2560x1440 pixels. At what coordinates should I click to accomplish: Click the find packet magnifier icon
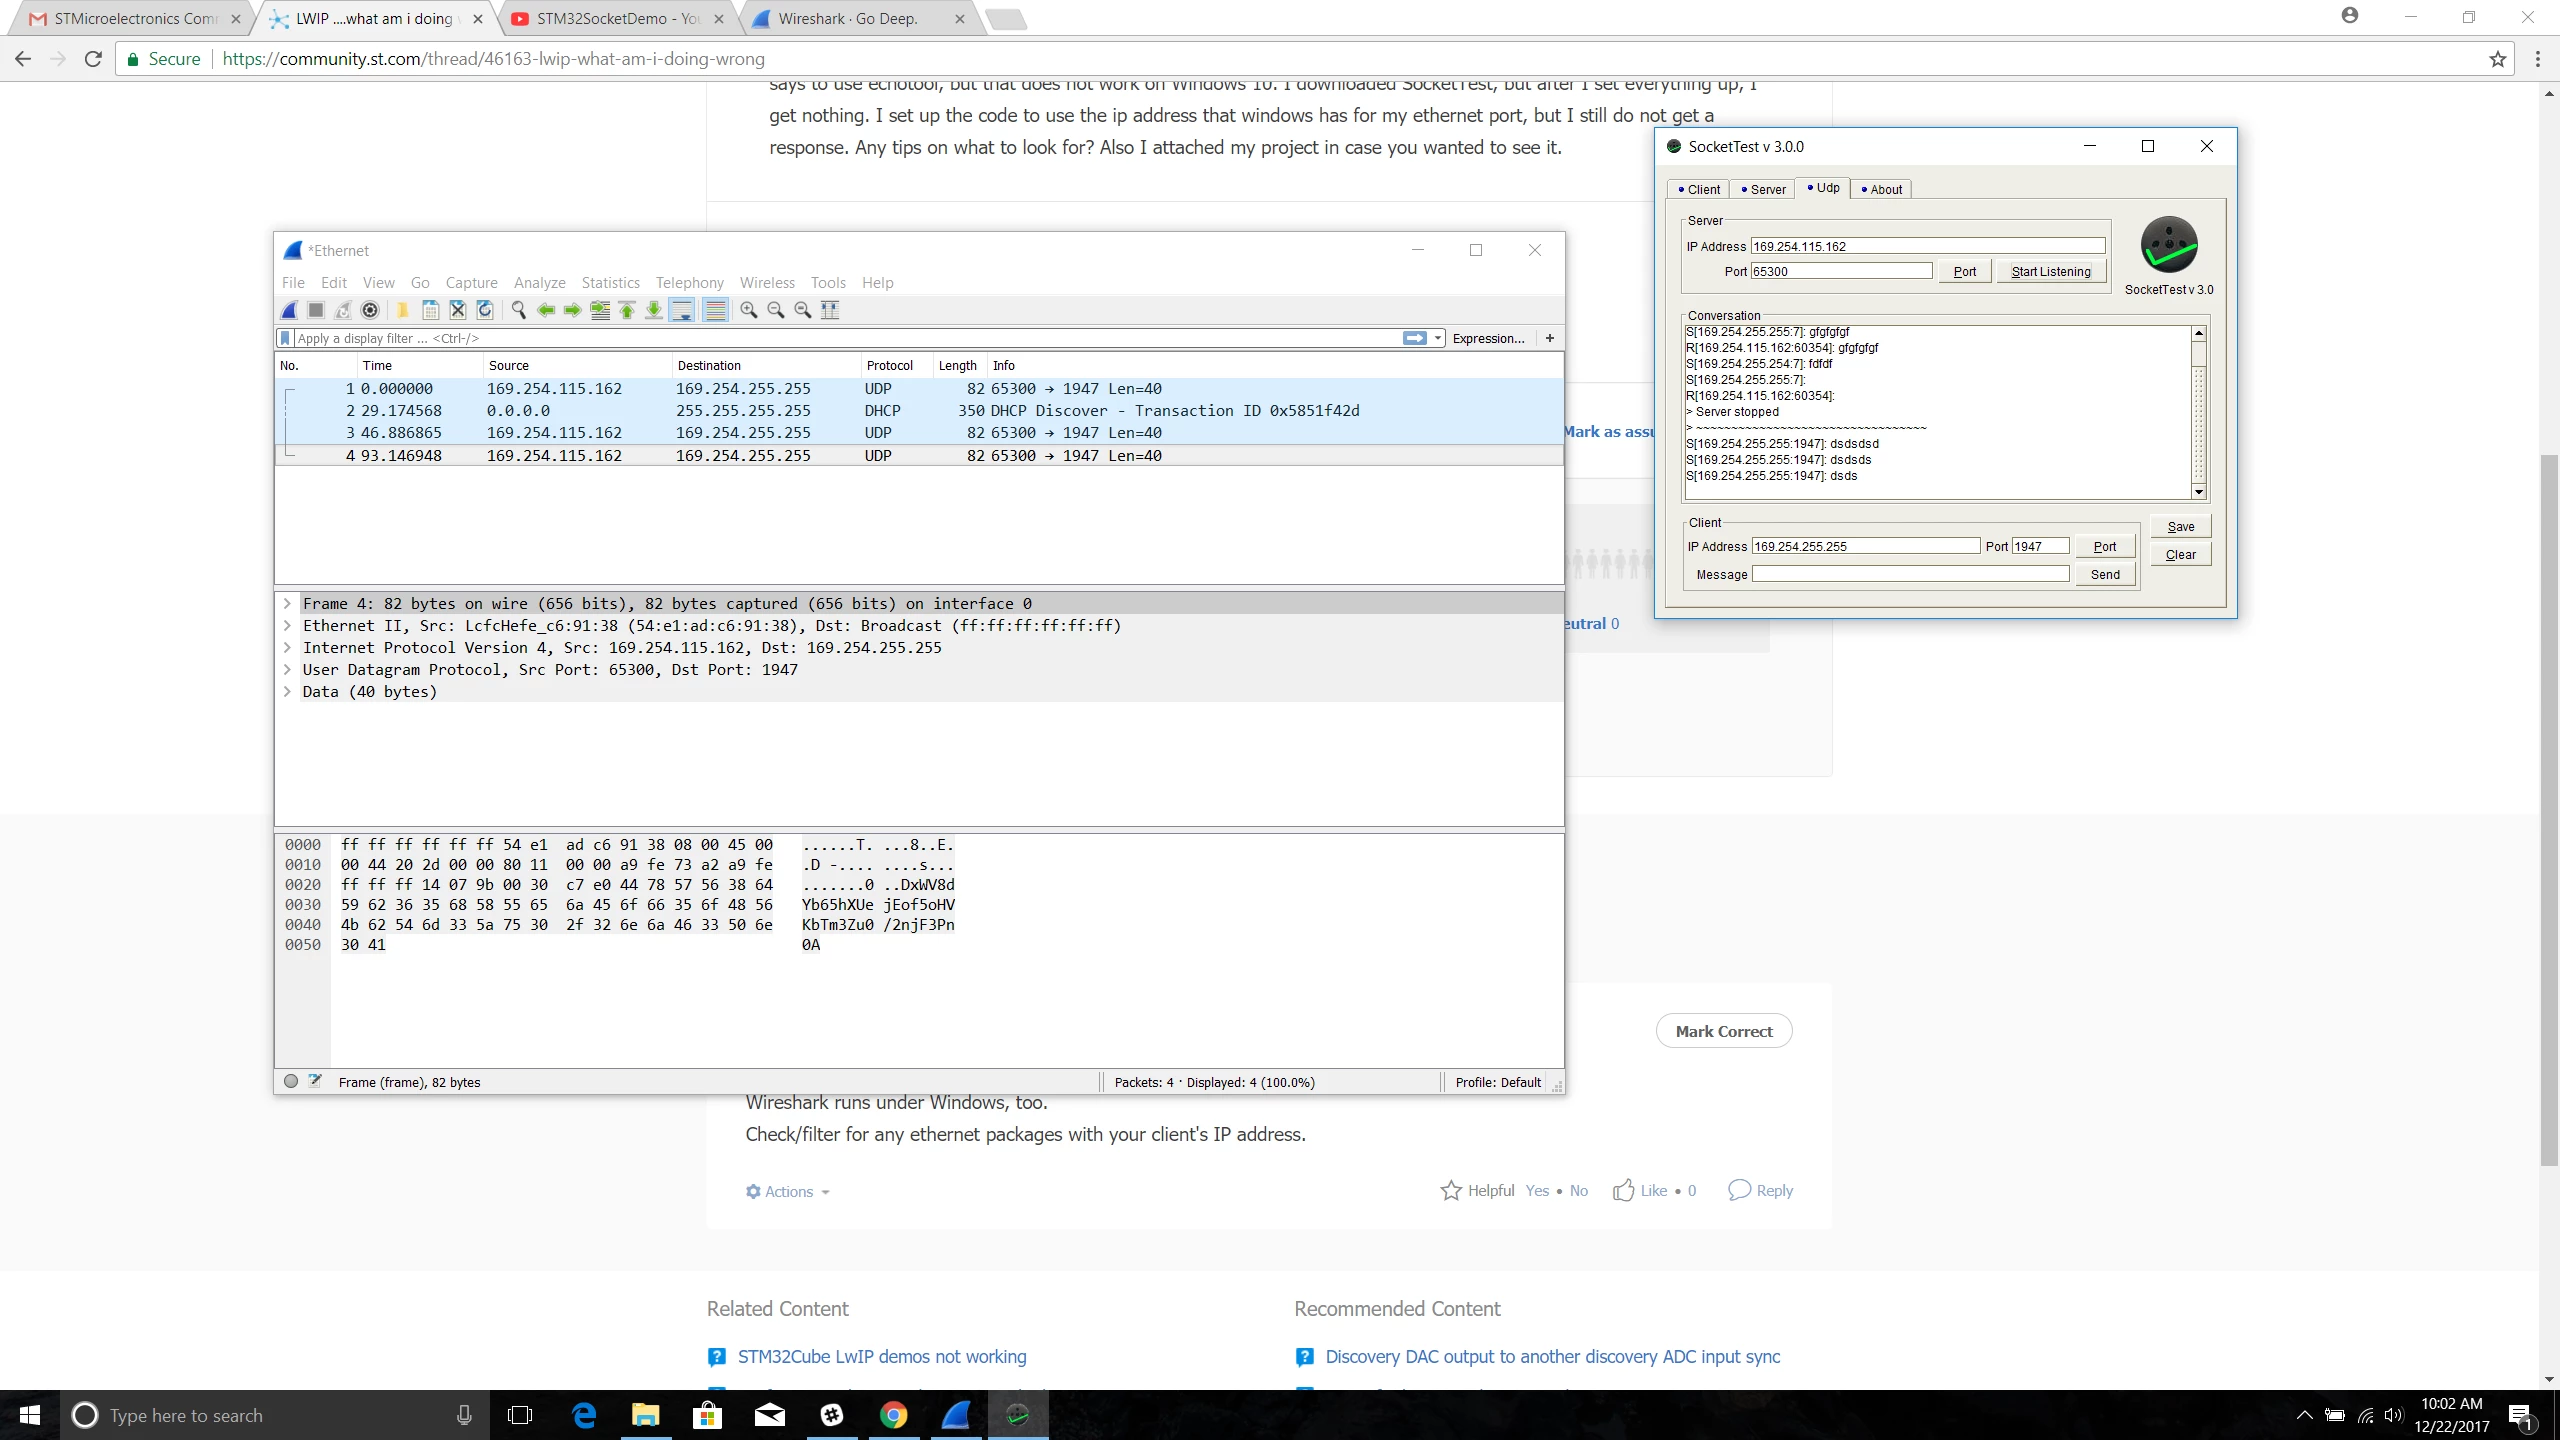point(518,310)
